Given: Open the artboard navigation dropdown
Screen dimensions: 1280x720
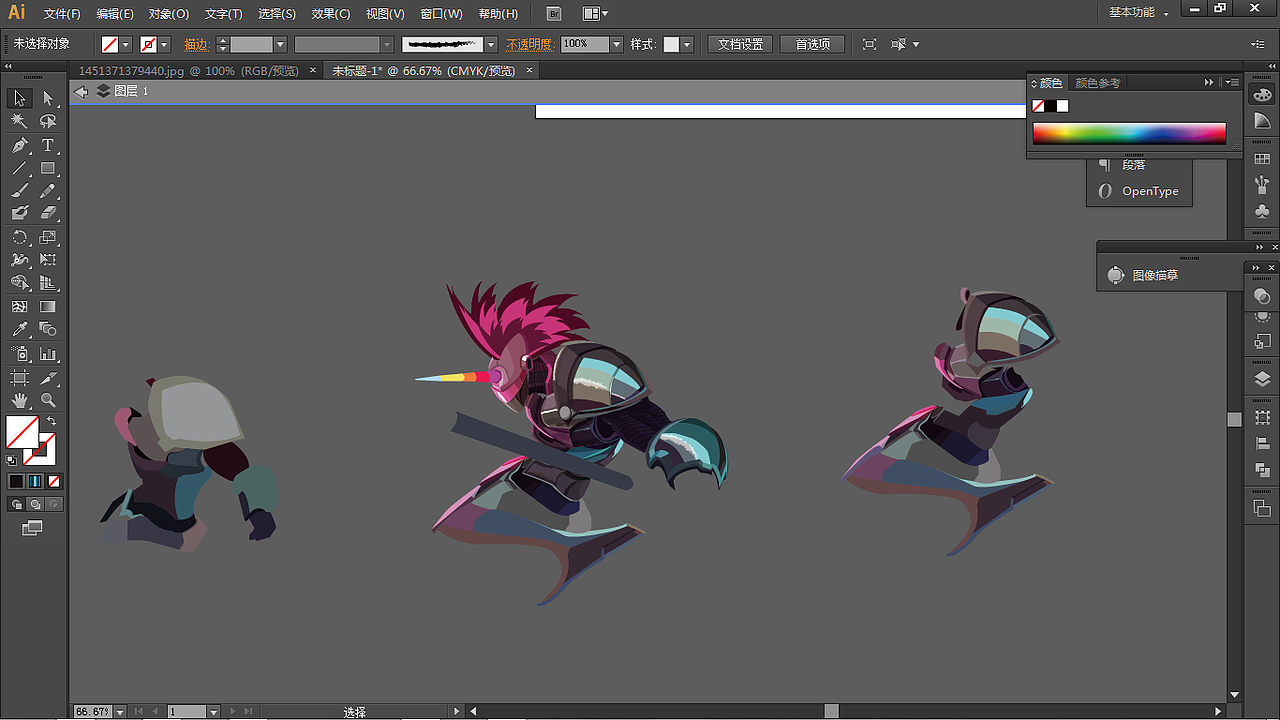Looking at the screenshot, I should 213,712.
